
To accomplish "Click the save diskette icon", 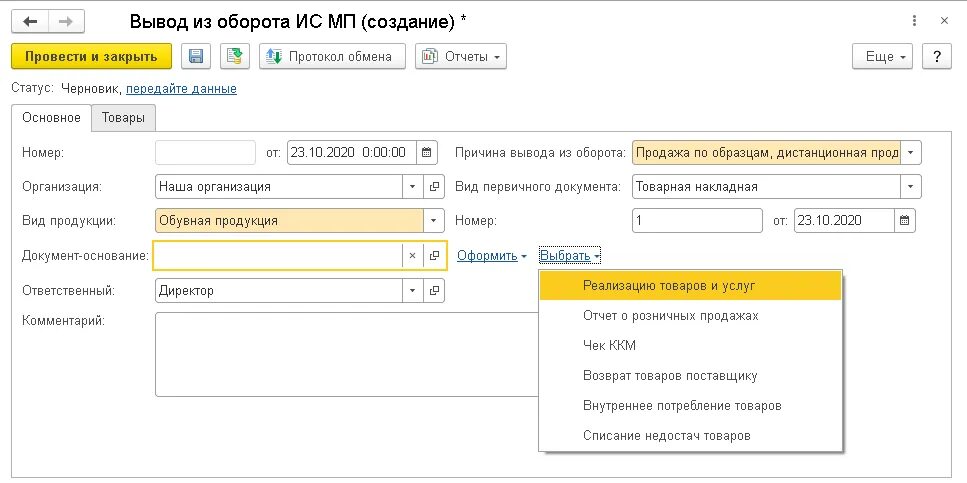I will tap(196, 57).
